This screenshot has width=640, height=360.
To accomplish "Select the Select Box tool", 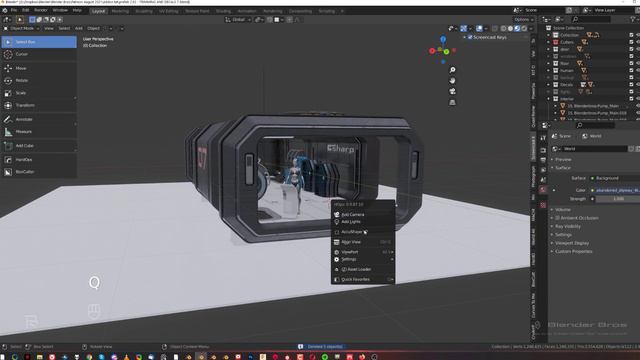I will pos(39,42).
